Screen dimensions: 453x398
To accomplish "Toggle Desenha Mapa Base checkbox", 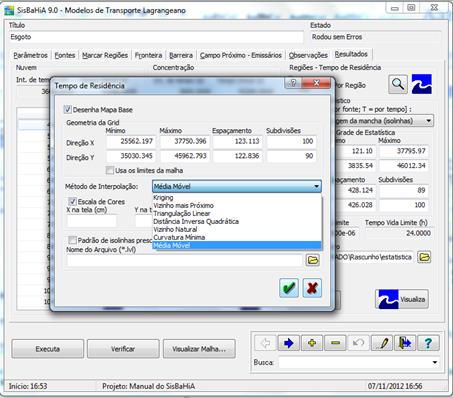I will (68, 109).
